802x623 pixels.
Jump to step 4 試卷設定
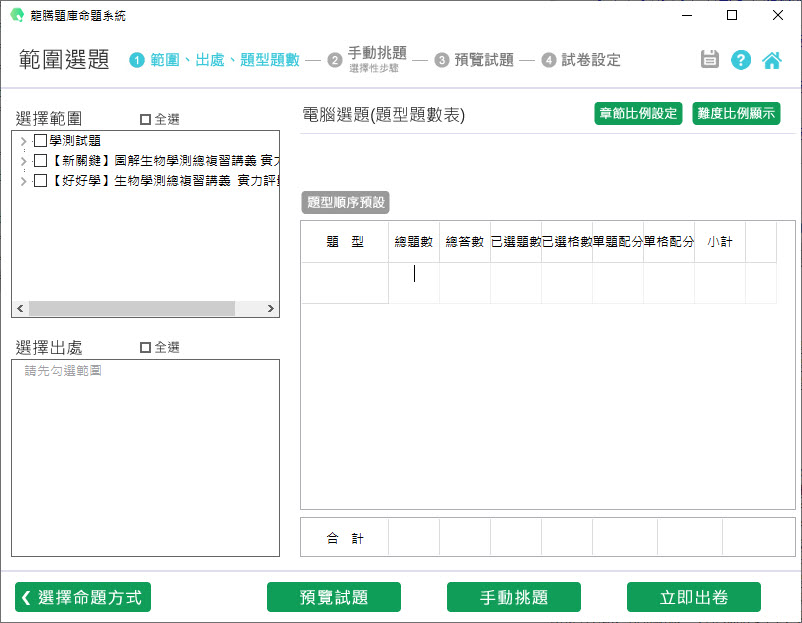point(590,60)
